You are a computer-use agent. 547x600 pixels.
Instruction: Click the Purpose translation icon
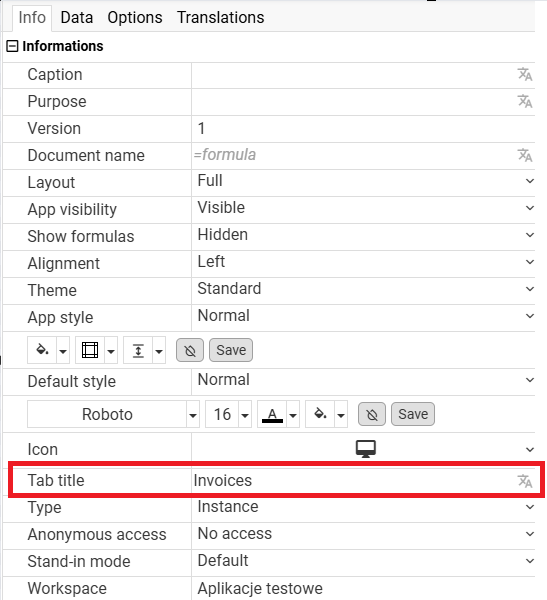[x=525, y=101]
